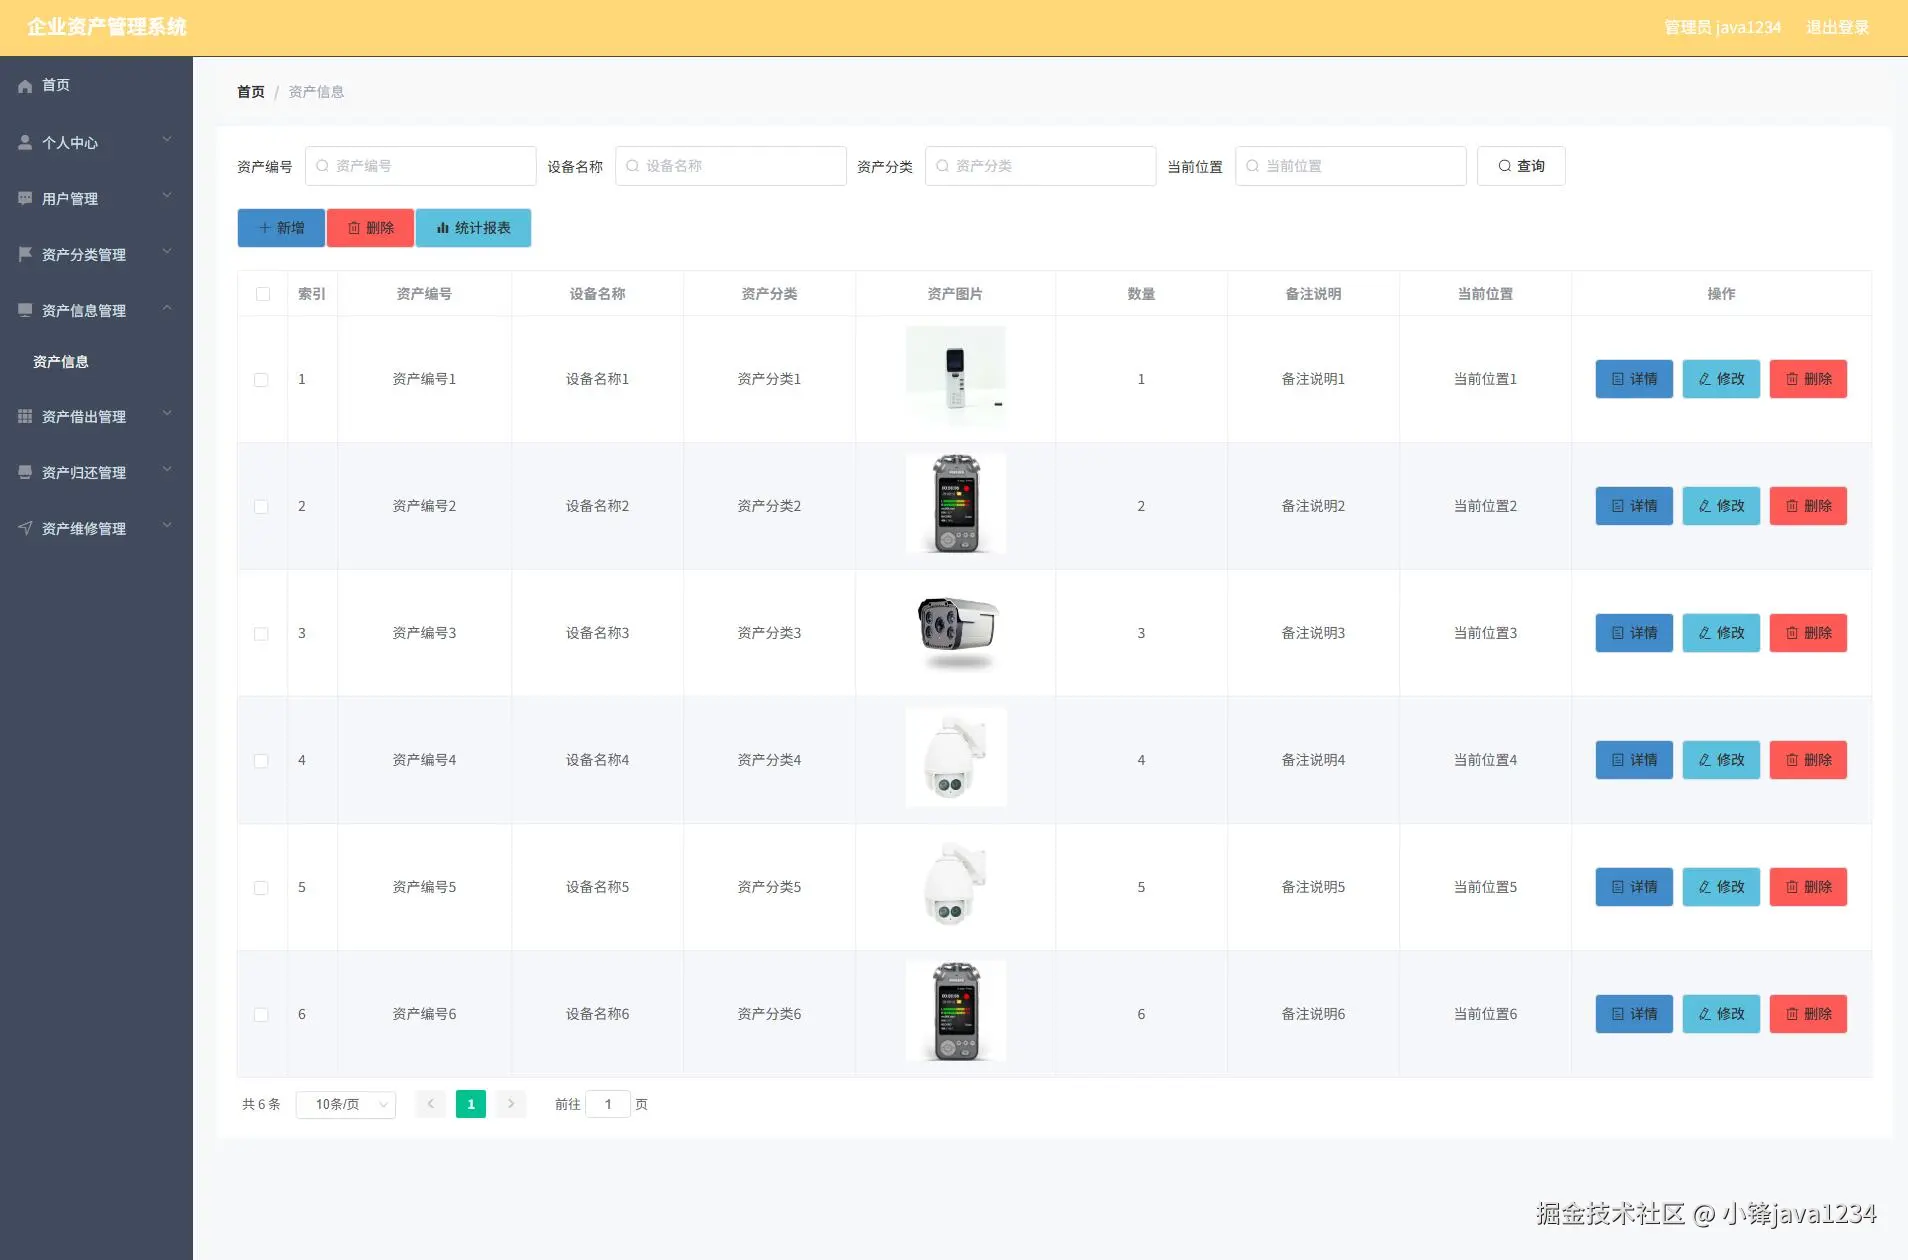Click the trash icon on row 5 删除
The width and height of the screenshot is (1908, 1260).
coord(1792,887)
